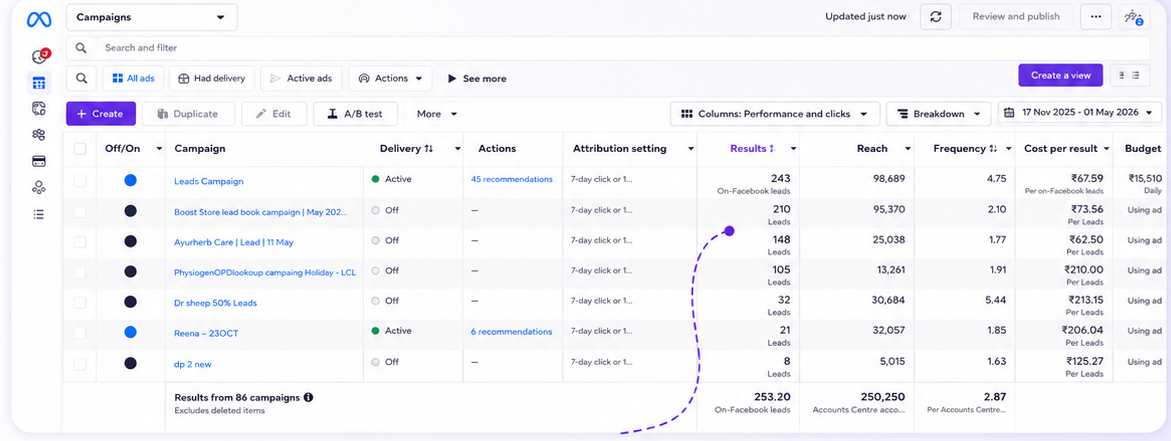The height and width of the screenshot is (441, 1171).
Task: Tick the select-all checkbox in header
Action: coord(80,149)
